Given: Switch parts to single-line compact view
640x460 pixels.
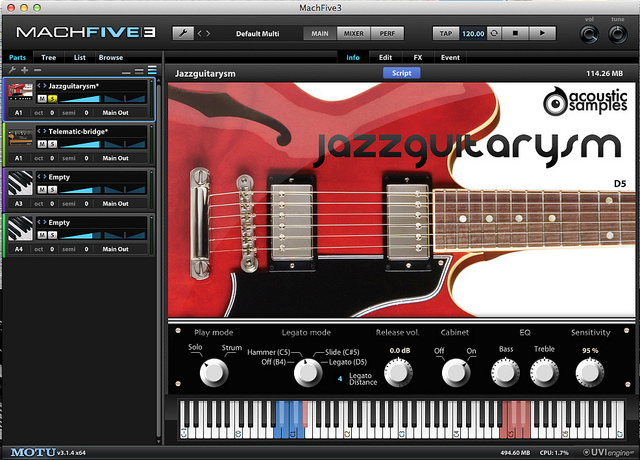Looking at the screenshot, I should pyautogui.click(x=127, y=72).
